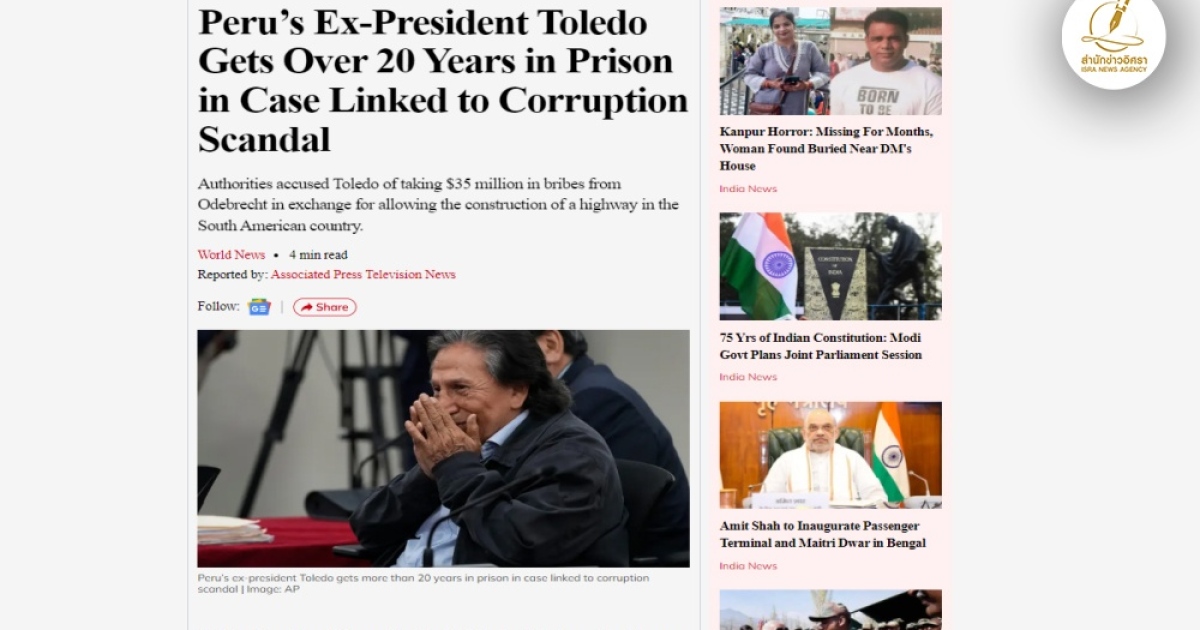This screenshot has height=630, width=1200.
Task: Click India News tag under Amit Shah story
Action: pos(748,566)
